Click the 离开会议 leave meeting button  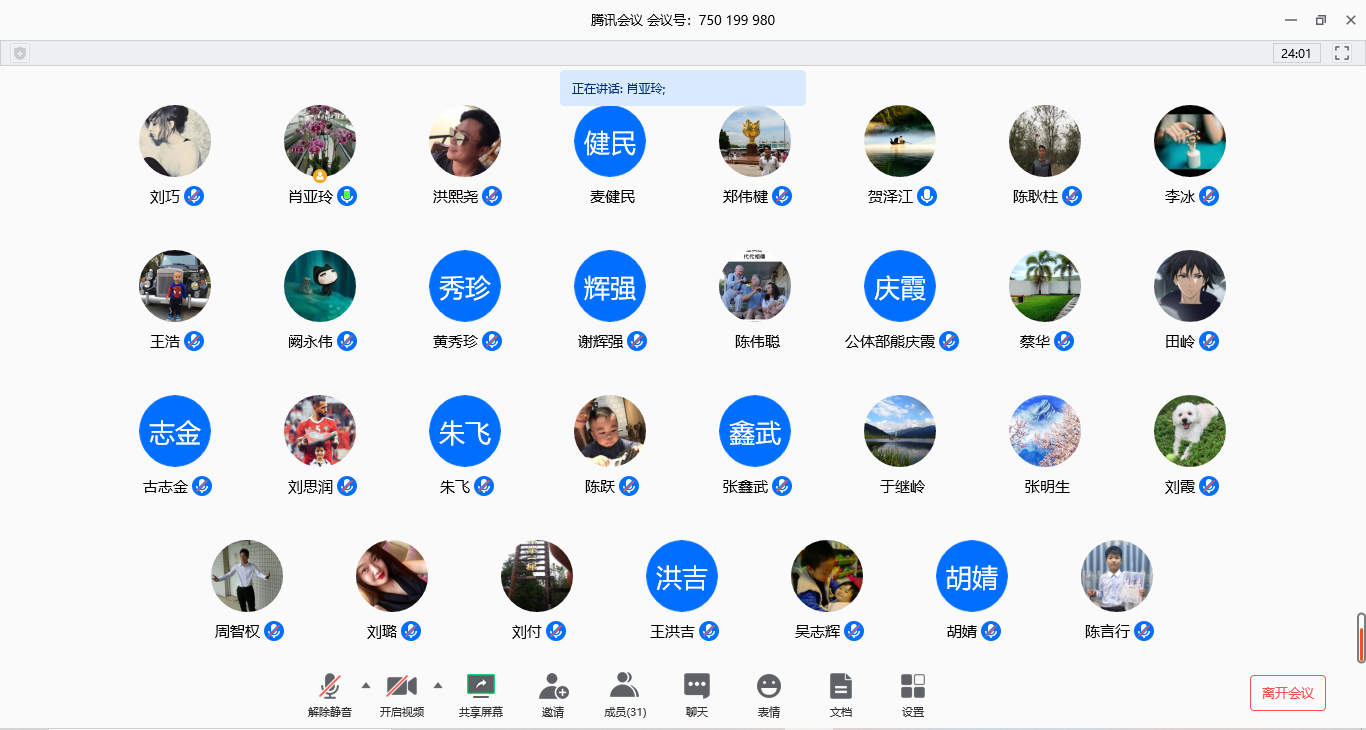pos(1287,693)
